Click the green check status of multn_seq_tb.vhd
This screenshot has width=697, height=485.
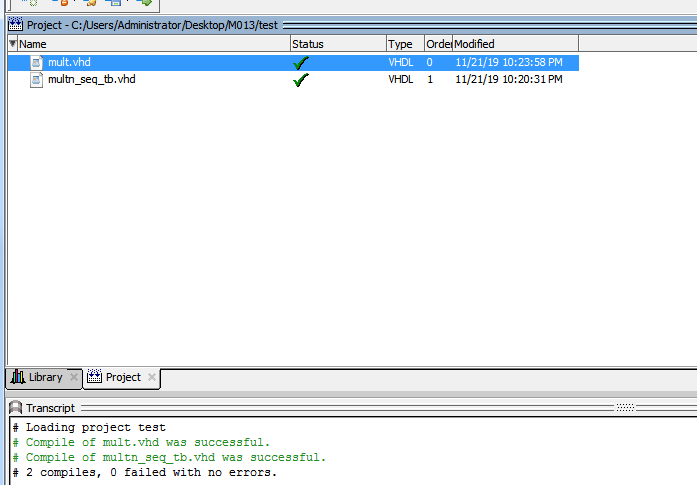pos(301,80)
